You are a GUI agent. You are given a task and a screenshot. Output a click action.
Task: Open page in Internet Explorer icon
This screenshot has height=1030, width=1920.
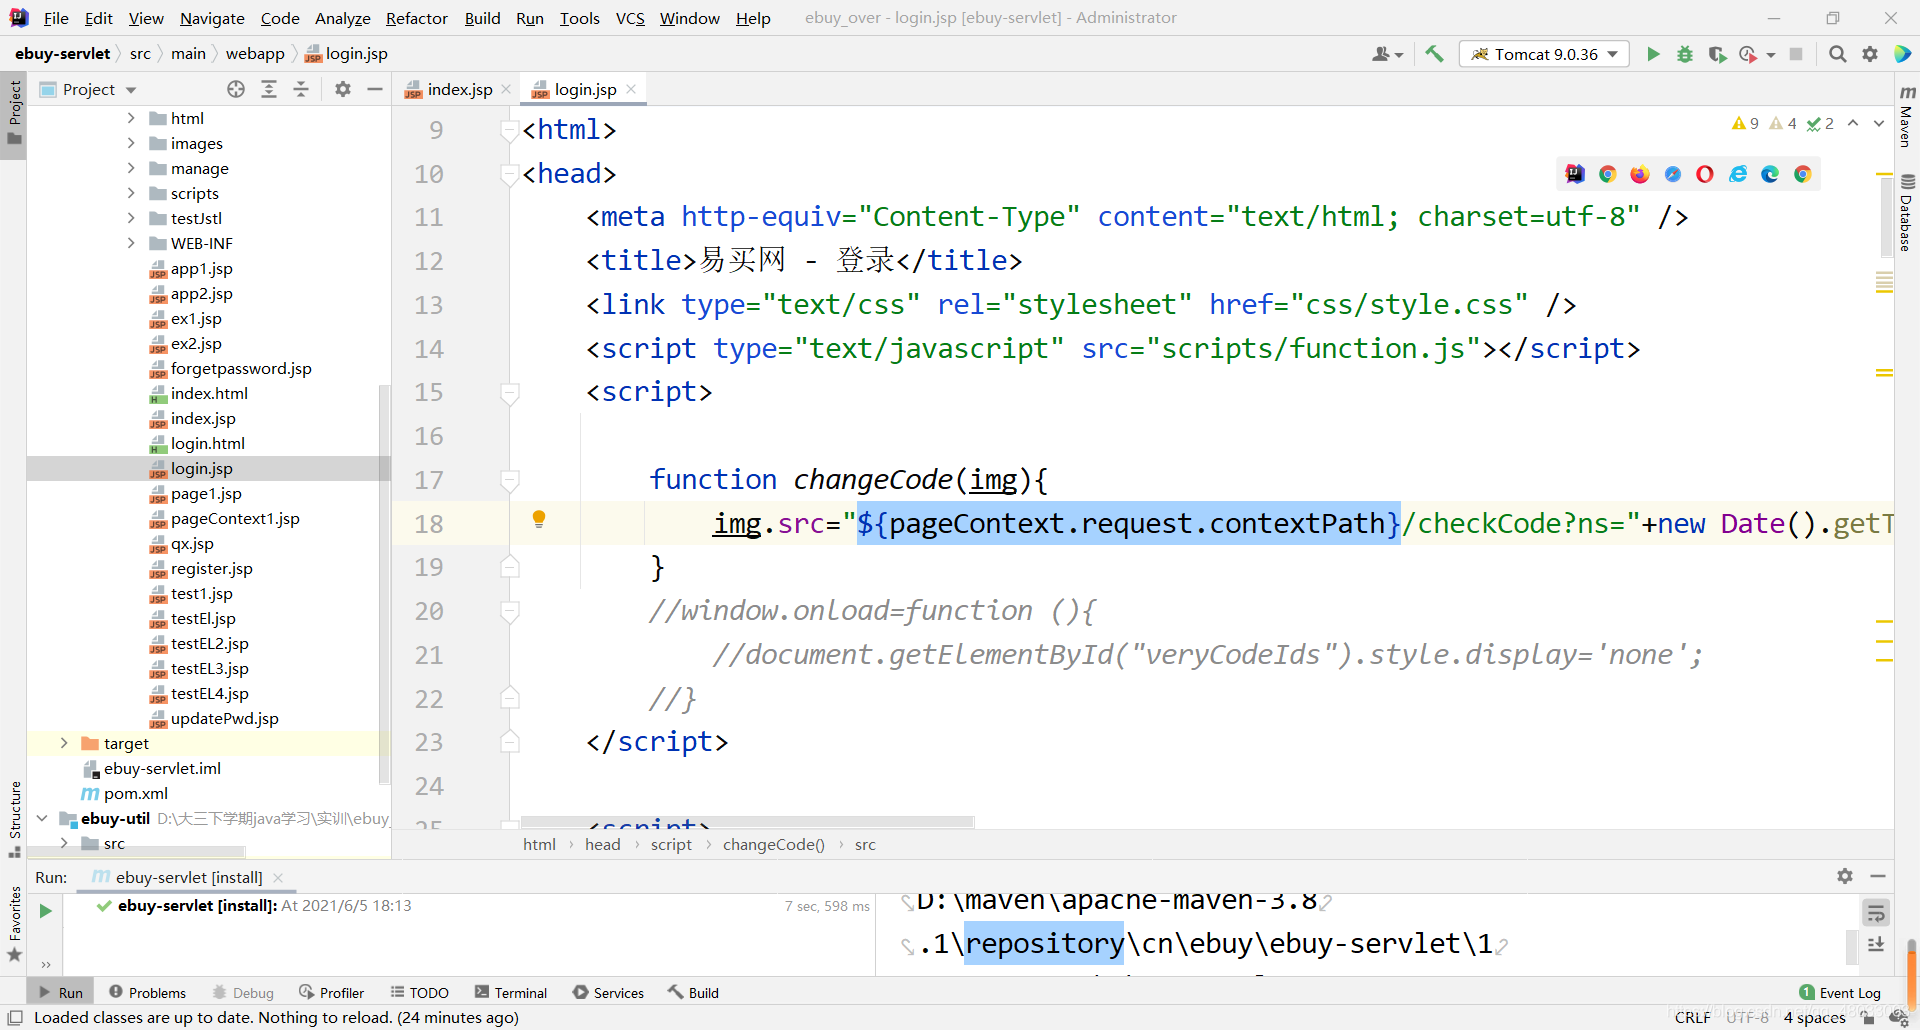(1738, 174)
